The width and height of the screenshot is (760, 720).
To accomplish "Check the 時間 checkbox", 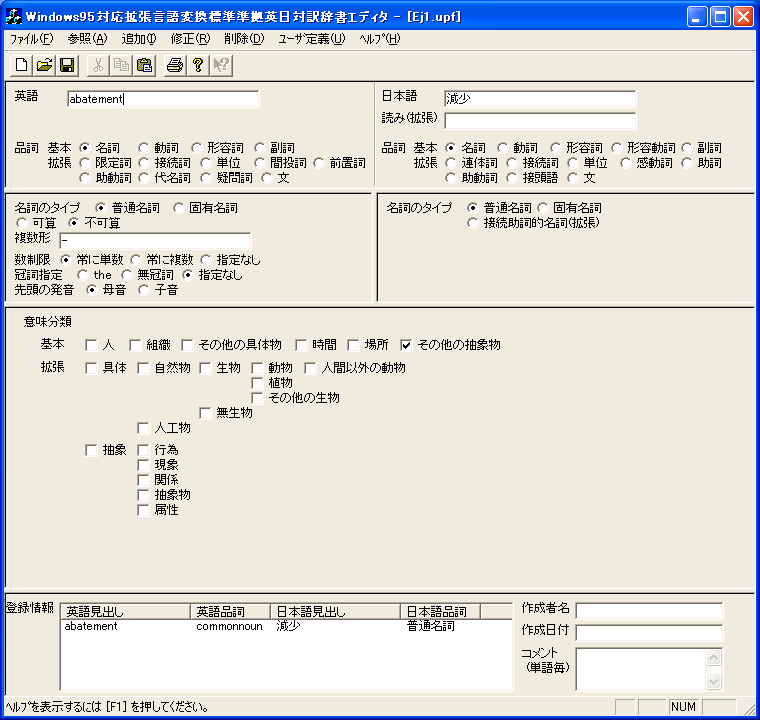I will pyautogui.click(x=301, y=345).
